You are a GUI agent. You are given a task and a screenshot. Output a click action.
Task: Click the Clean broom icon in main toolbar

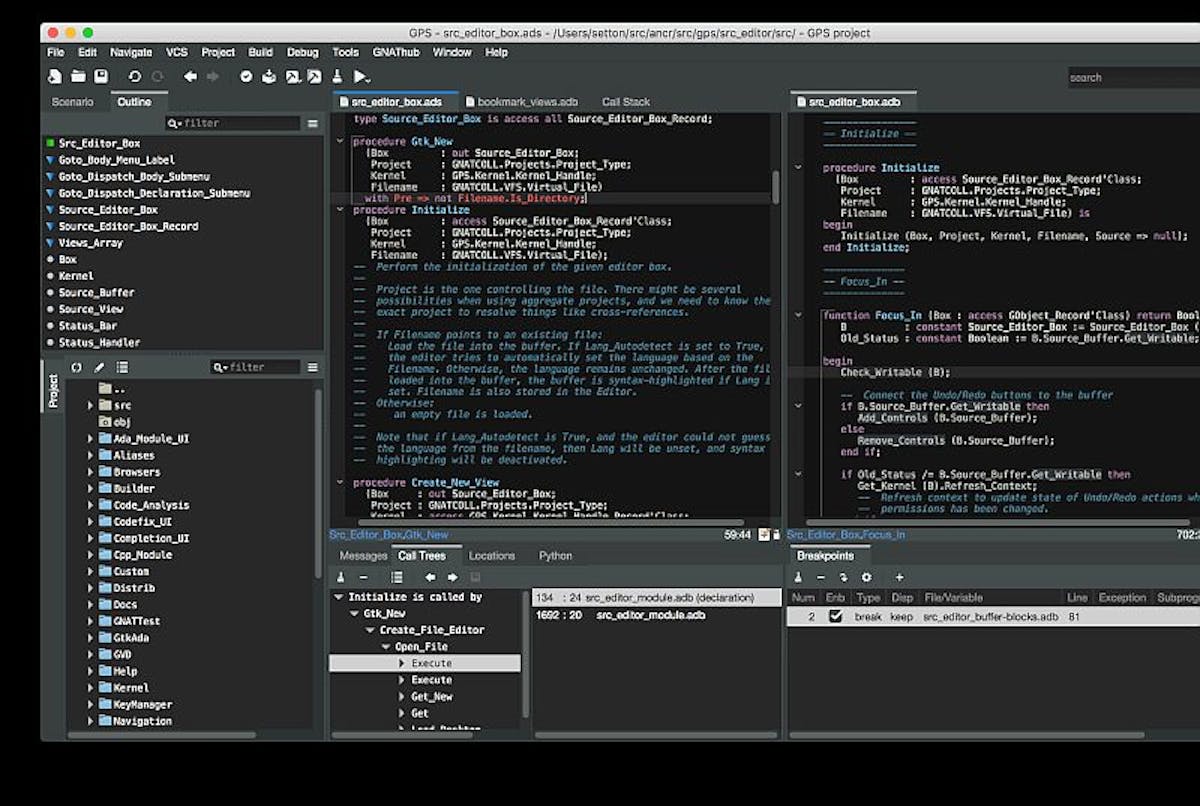pos(338,77)
